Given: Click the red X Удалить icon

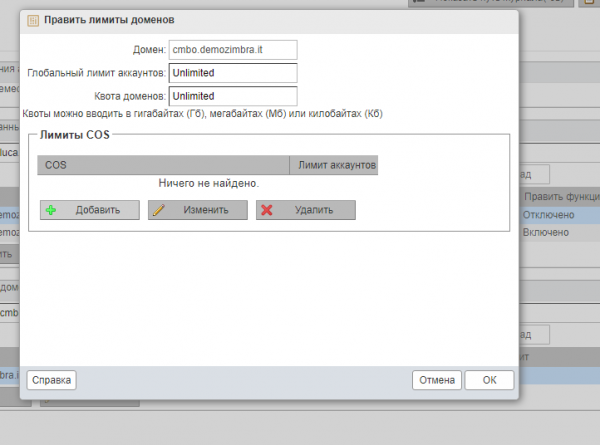Looking at the screenshot, I should coord(267,210).
